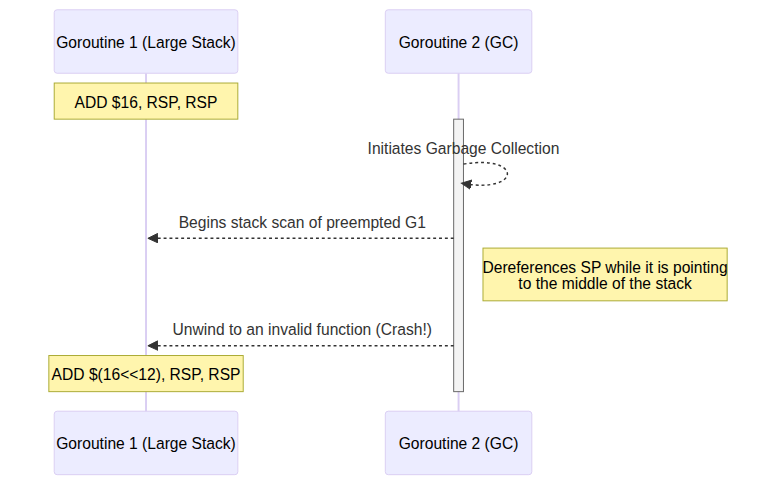The image size is (784, 491).
Task: Click Goroutine 1 lifeline between the two arrows
Action: 146,290
